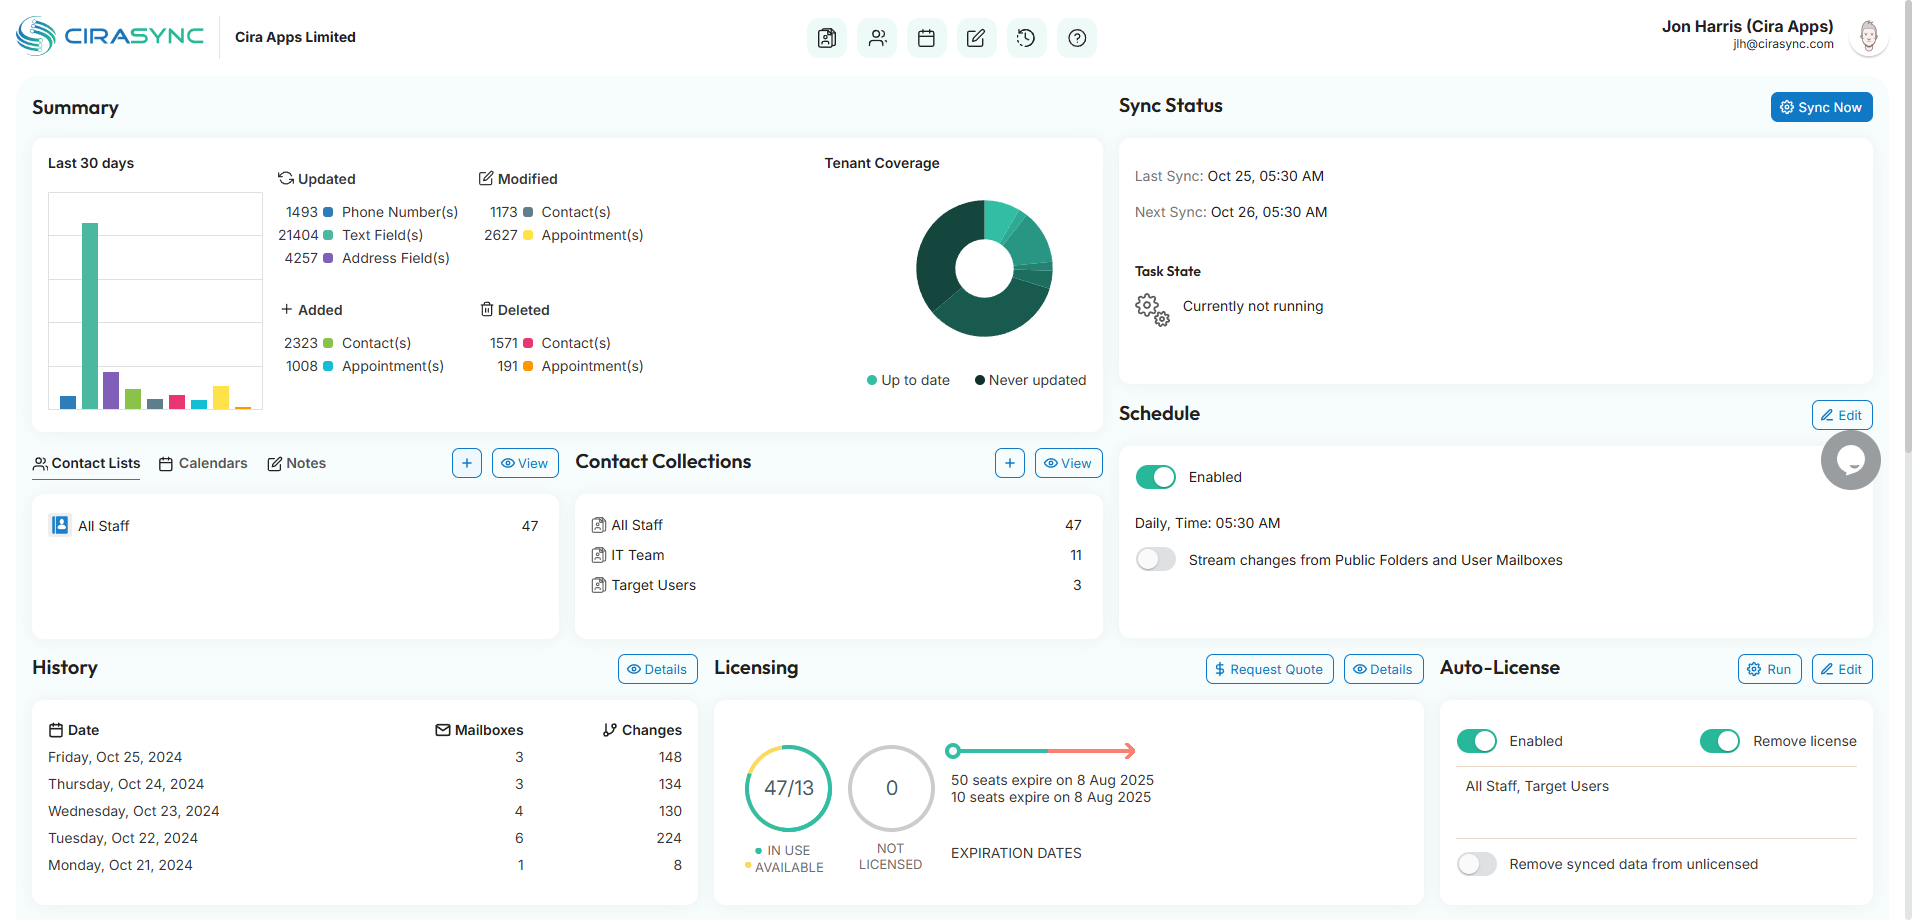This screenshot has width=1912, height=920.
Task: Toggle the Auto-License Remove license switch
Action: point(1719,741)
